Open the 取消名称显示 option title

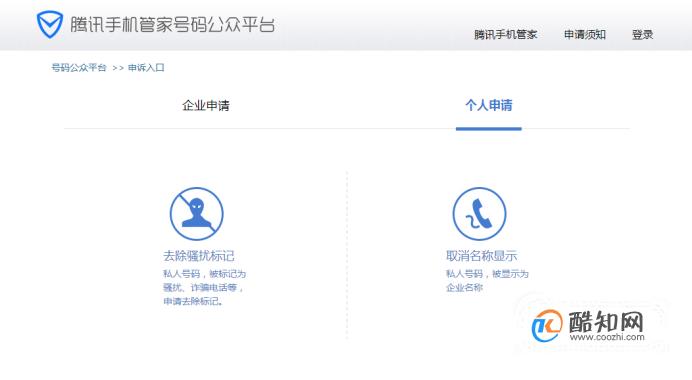(481, 256)
